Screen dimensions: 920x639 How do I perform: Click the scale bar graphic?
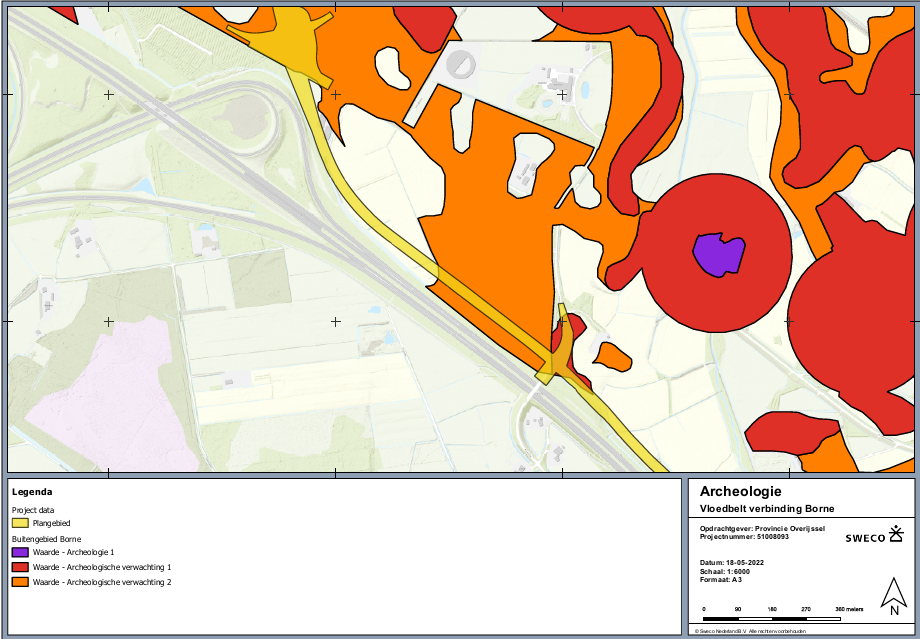point(772,619)
